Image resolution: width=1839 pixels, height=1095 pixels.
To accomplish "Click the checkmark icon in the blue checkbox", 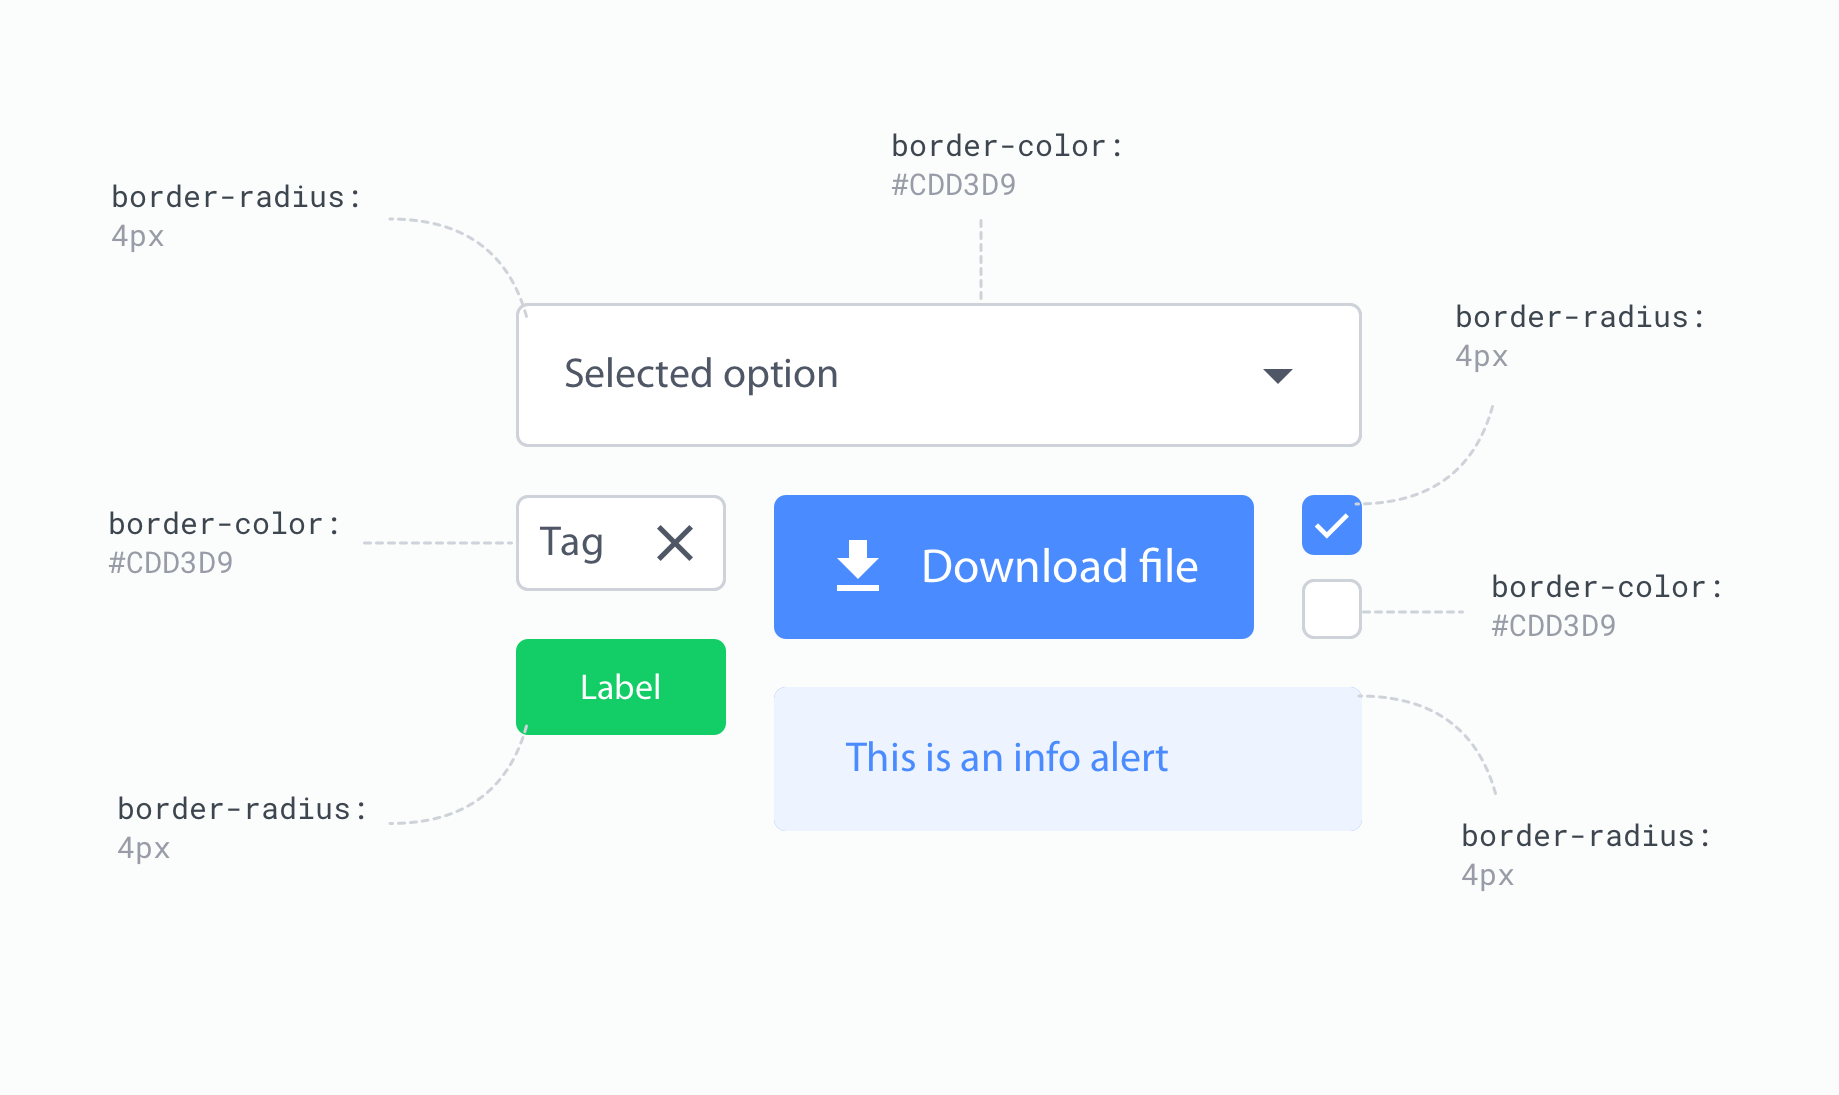I will coord(1331,524).
